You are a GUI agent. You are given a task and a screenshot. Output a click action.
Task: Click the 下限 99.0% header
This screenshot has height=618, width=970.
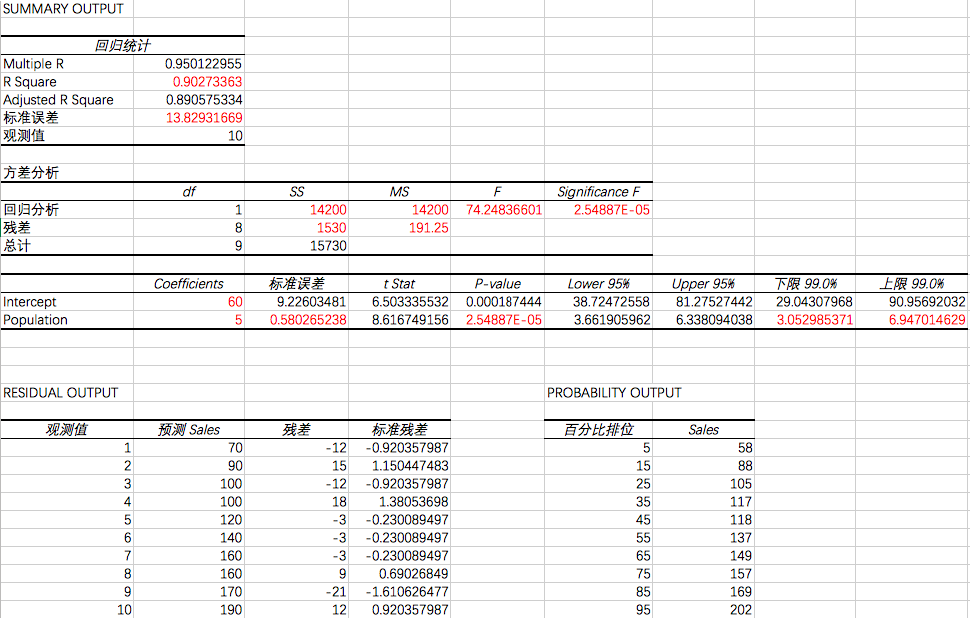pyautogui.click(x=805, y=284)
